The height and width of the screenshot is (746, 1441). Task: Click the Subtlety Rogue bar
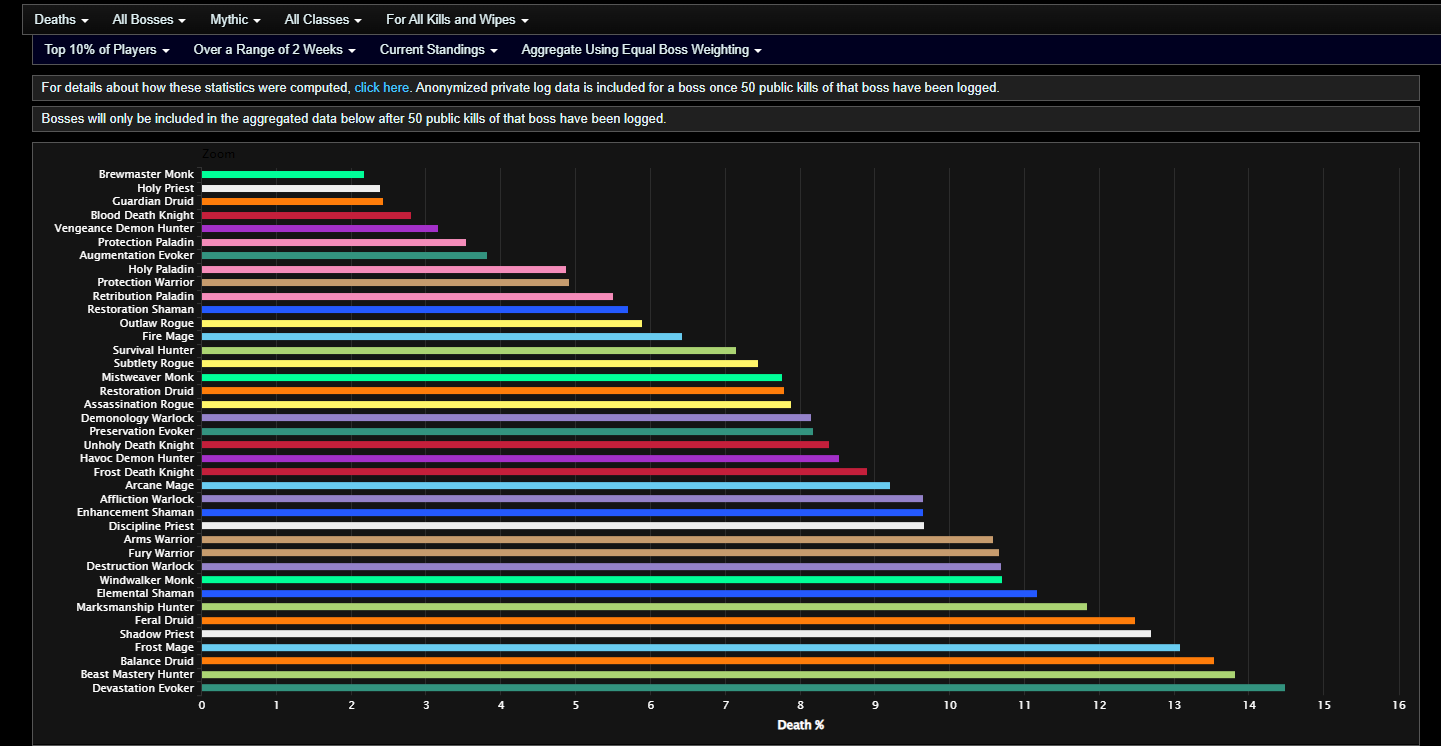coord(480,364)
